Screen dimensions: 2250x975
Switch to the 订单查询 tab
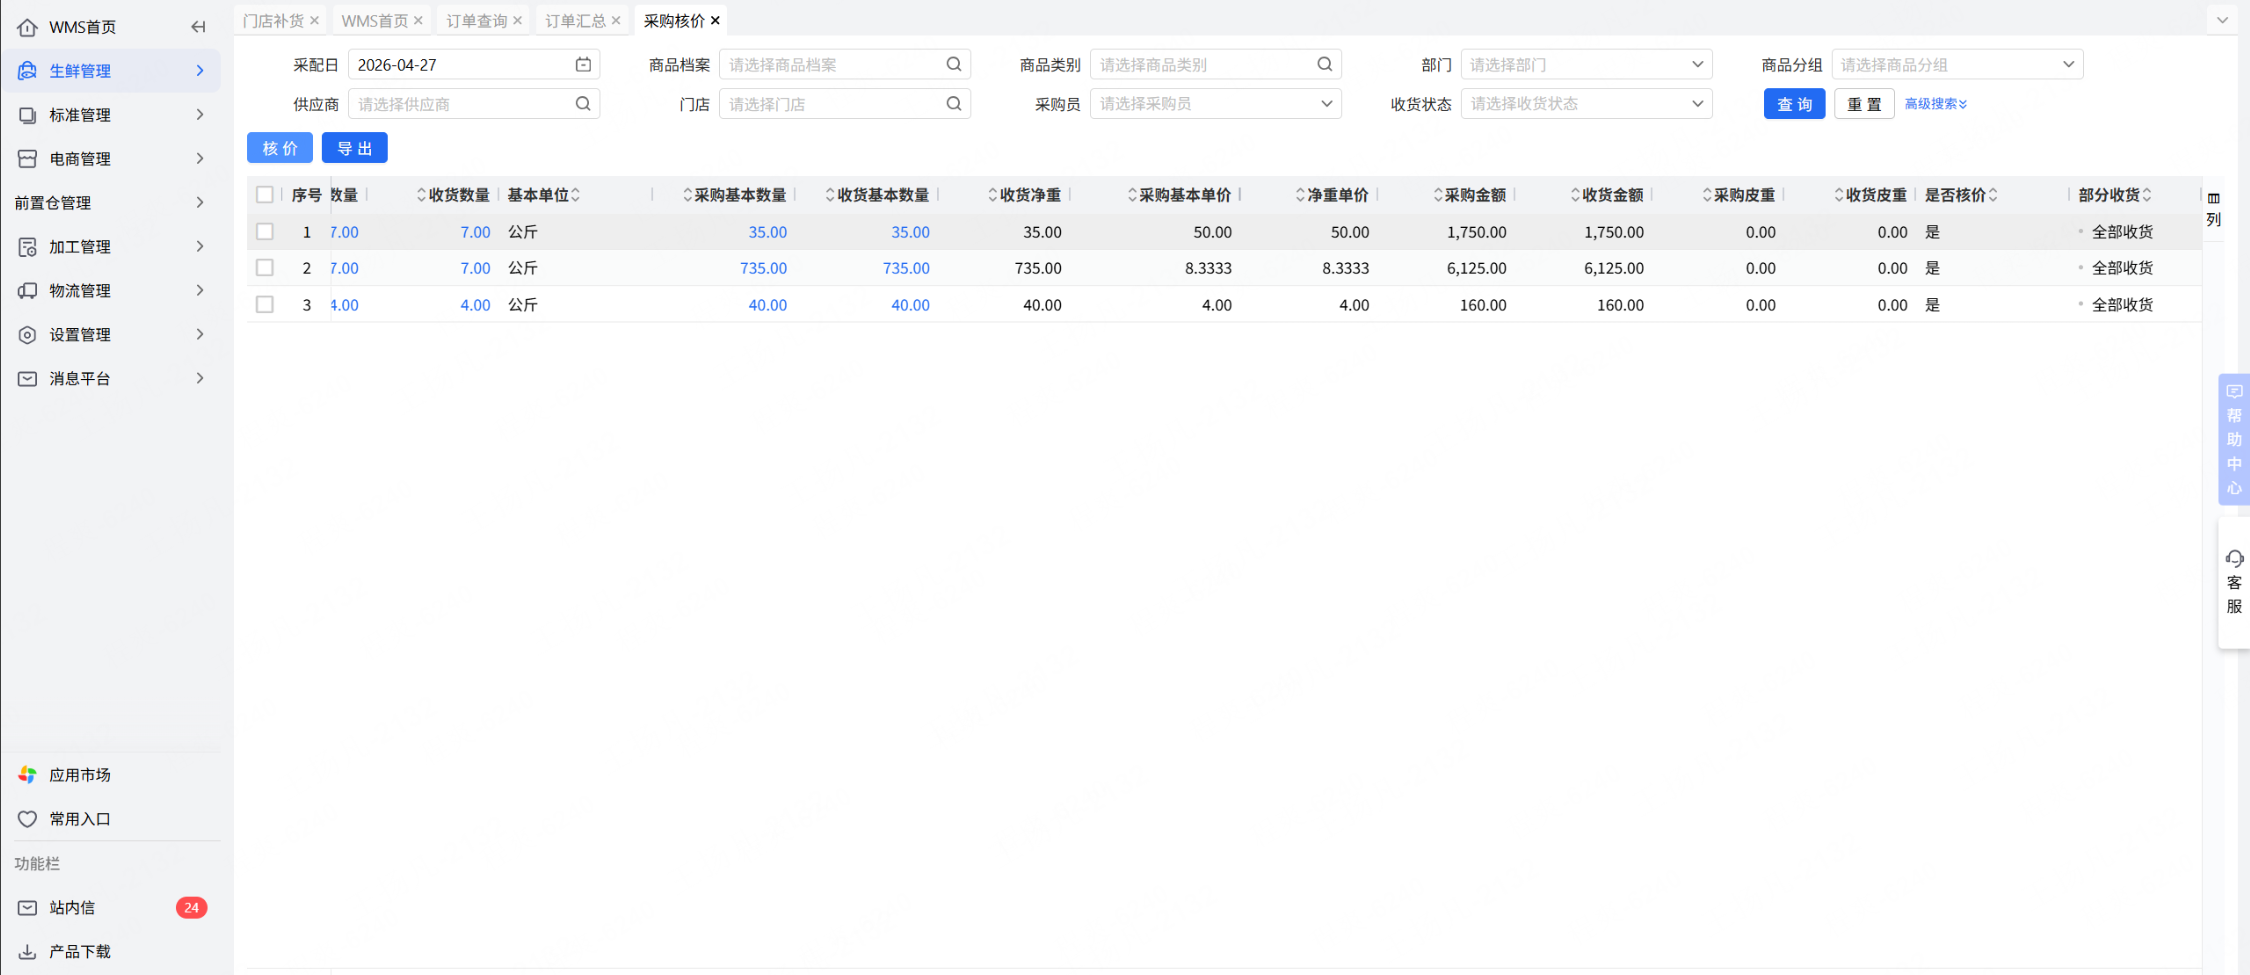pyautogui.click(x=476, y=20)
